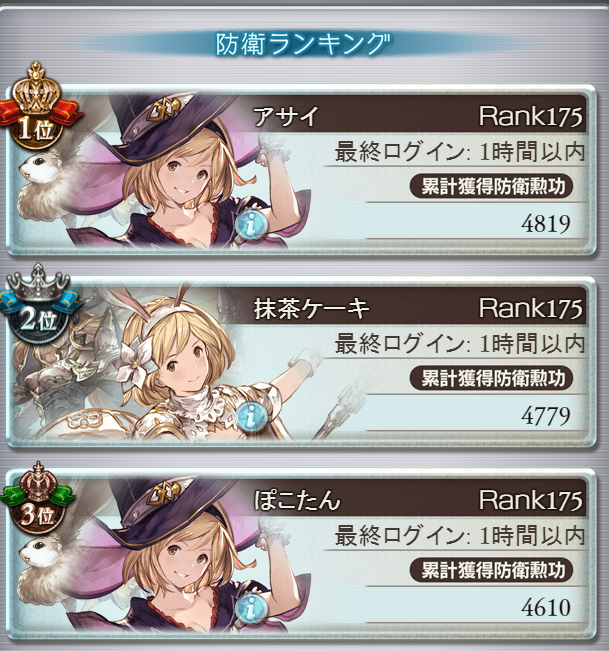
Task: Open the info icon on 抹茶ケーキ's card
Action: coord(251,416)
